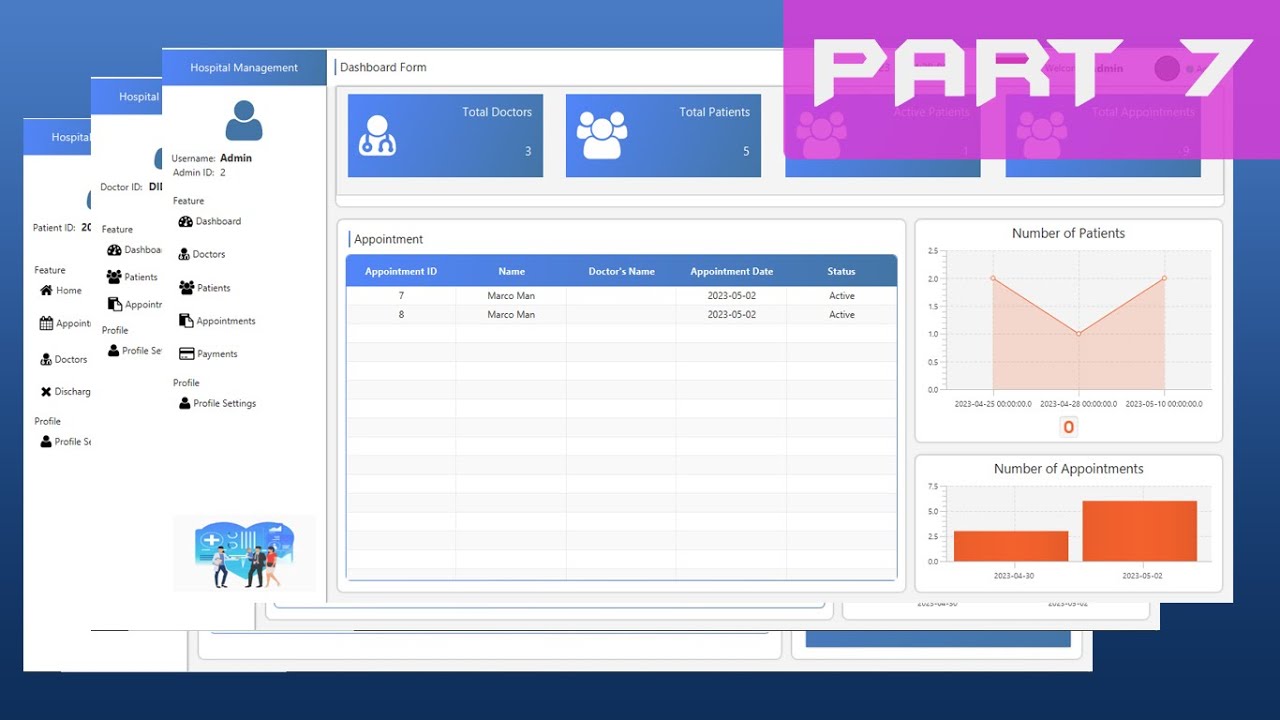Sort by the Name column header

[x=511, y=271]
